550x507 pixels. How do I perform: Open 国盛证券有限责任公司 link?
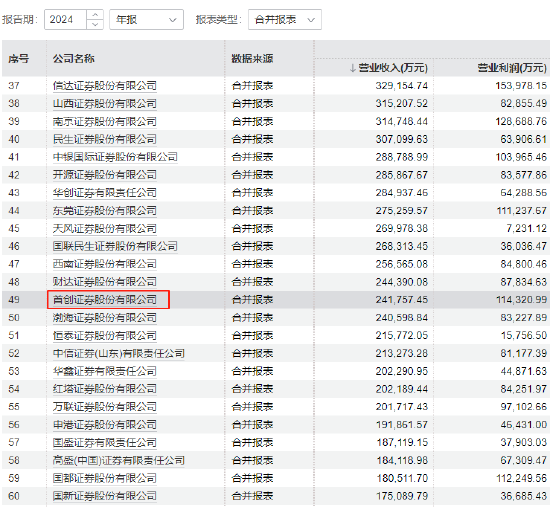click(x=105, y=442)
